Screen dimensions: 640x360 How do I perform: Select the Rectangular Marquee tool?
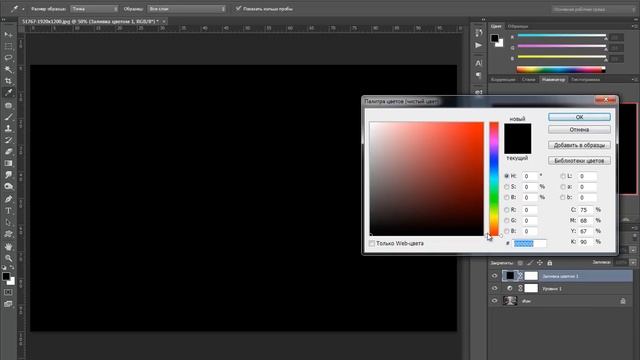(x=8, y=47)
